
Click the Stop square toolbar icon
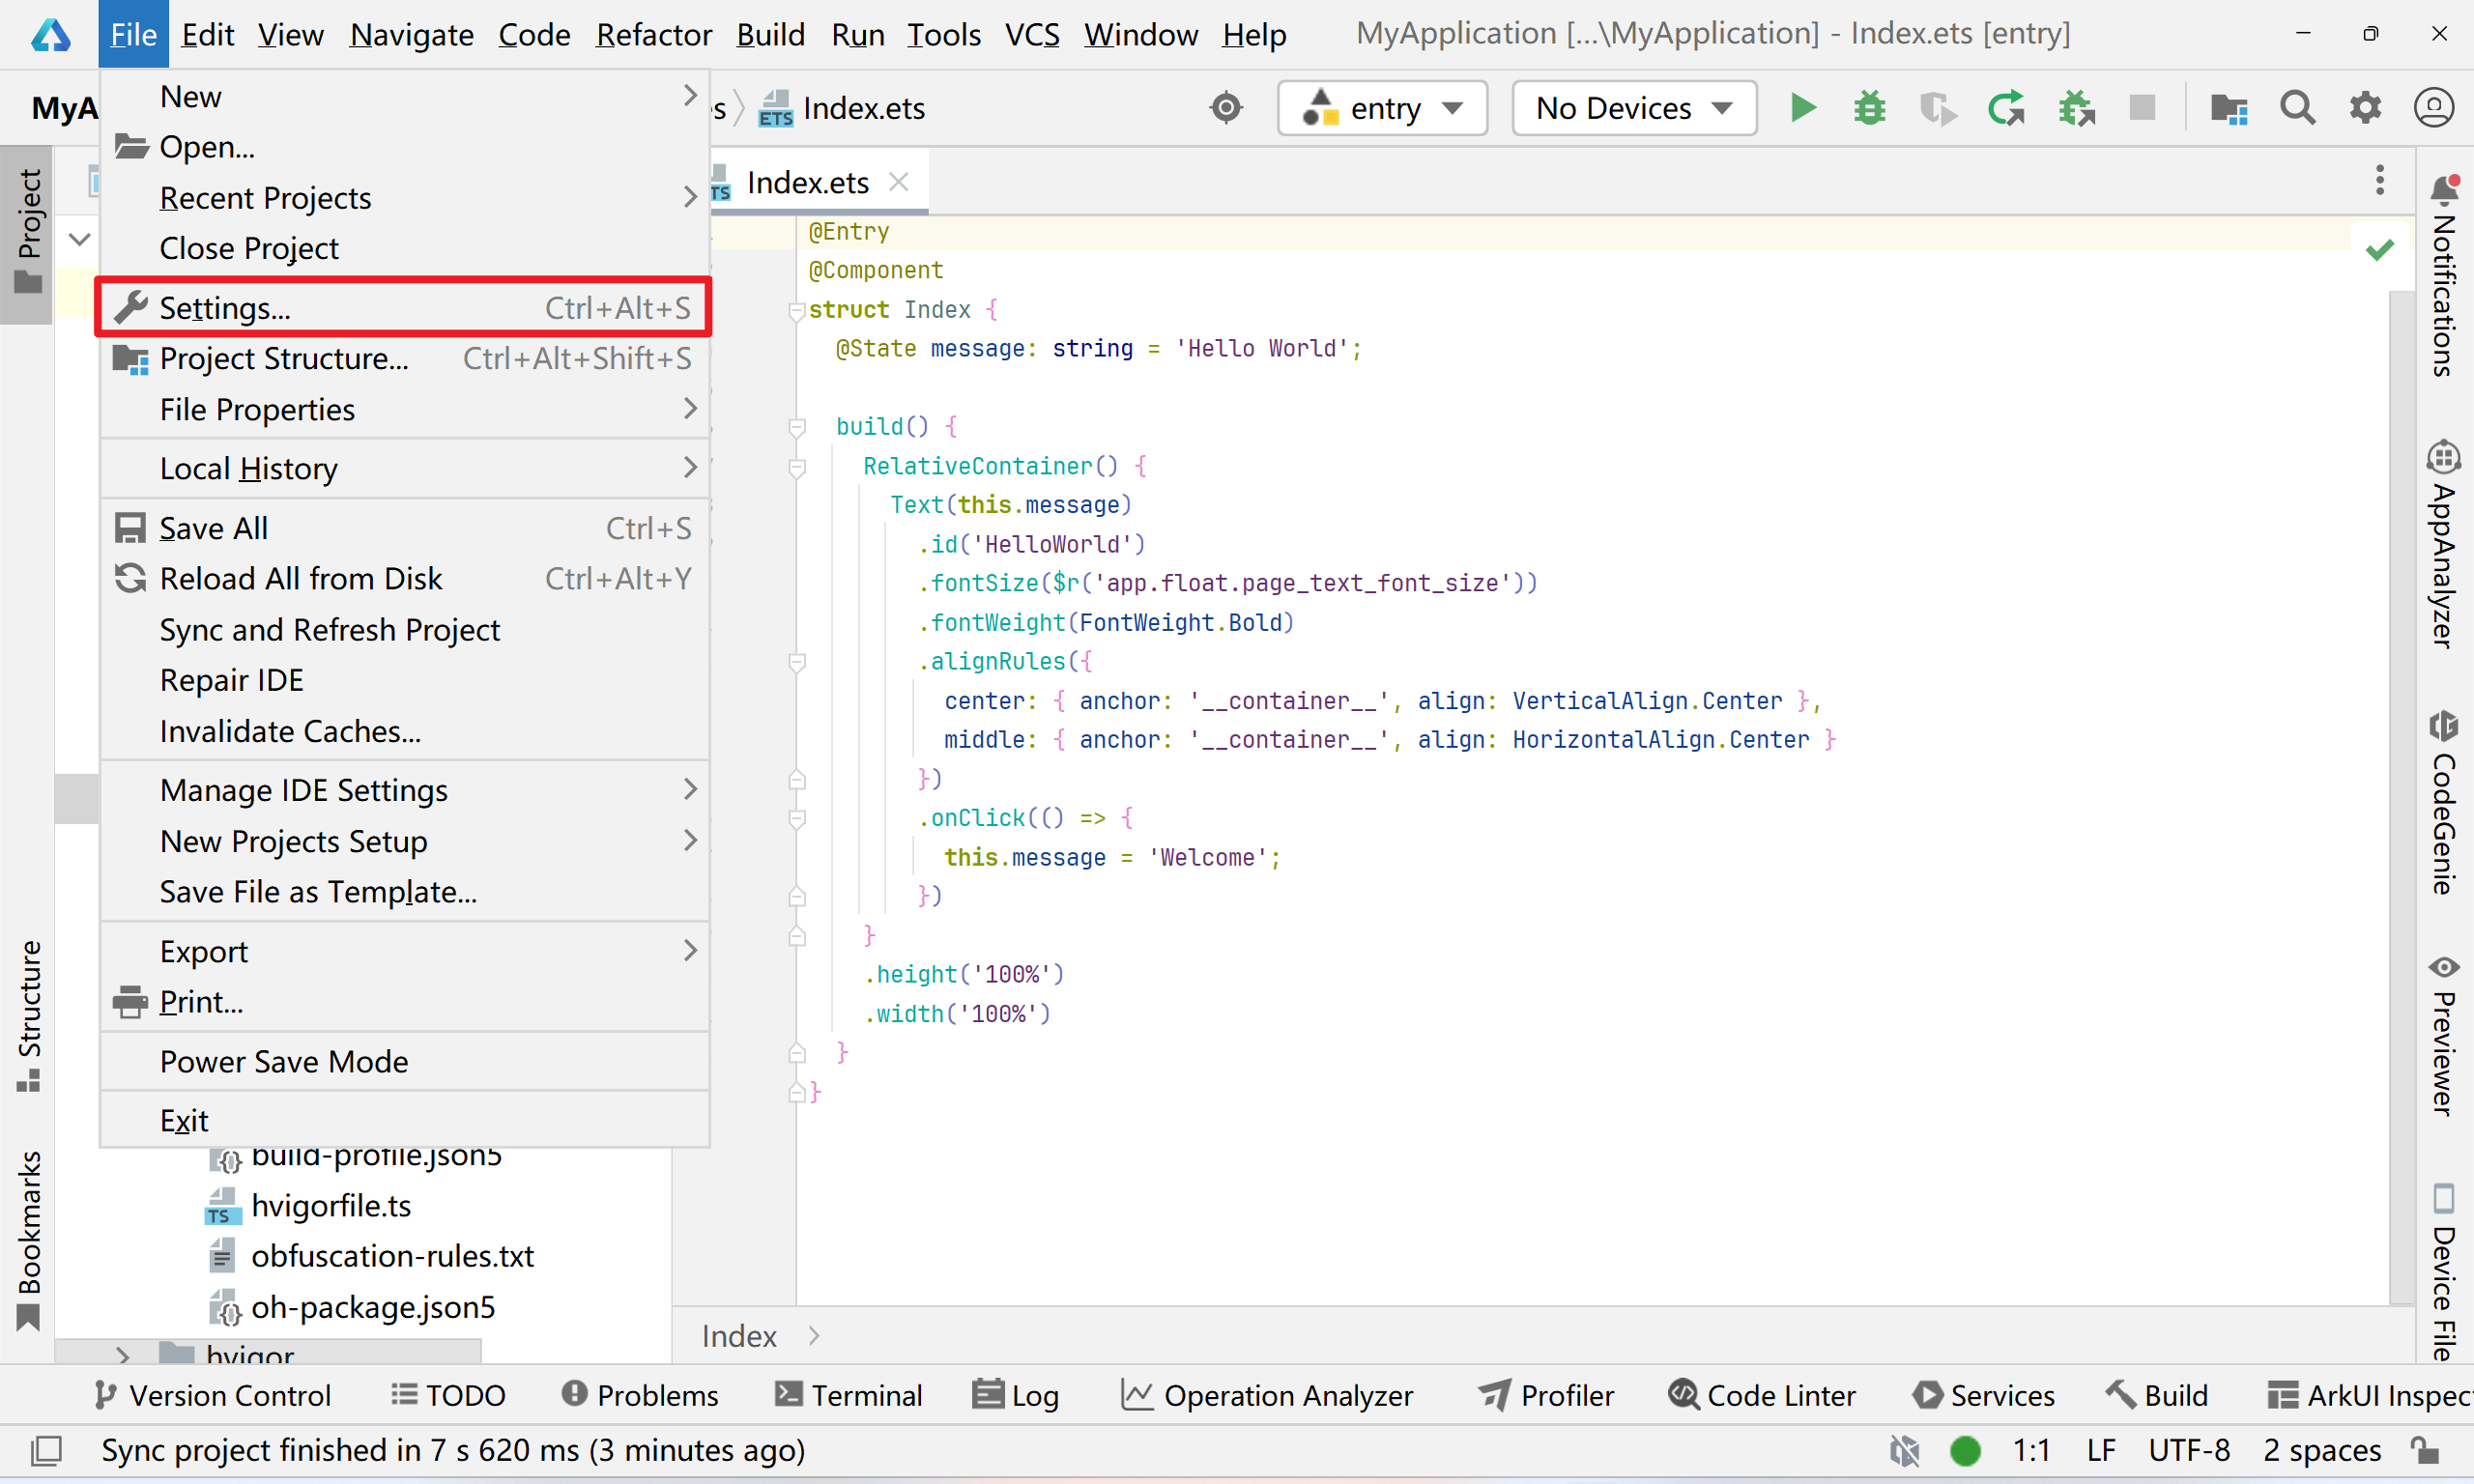coord(2142,107)
